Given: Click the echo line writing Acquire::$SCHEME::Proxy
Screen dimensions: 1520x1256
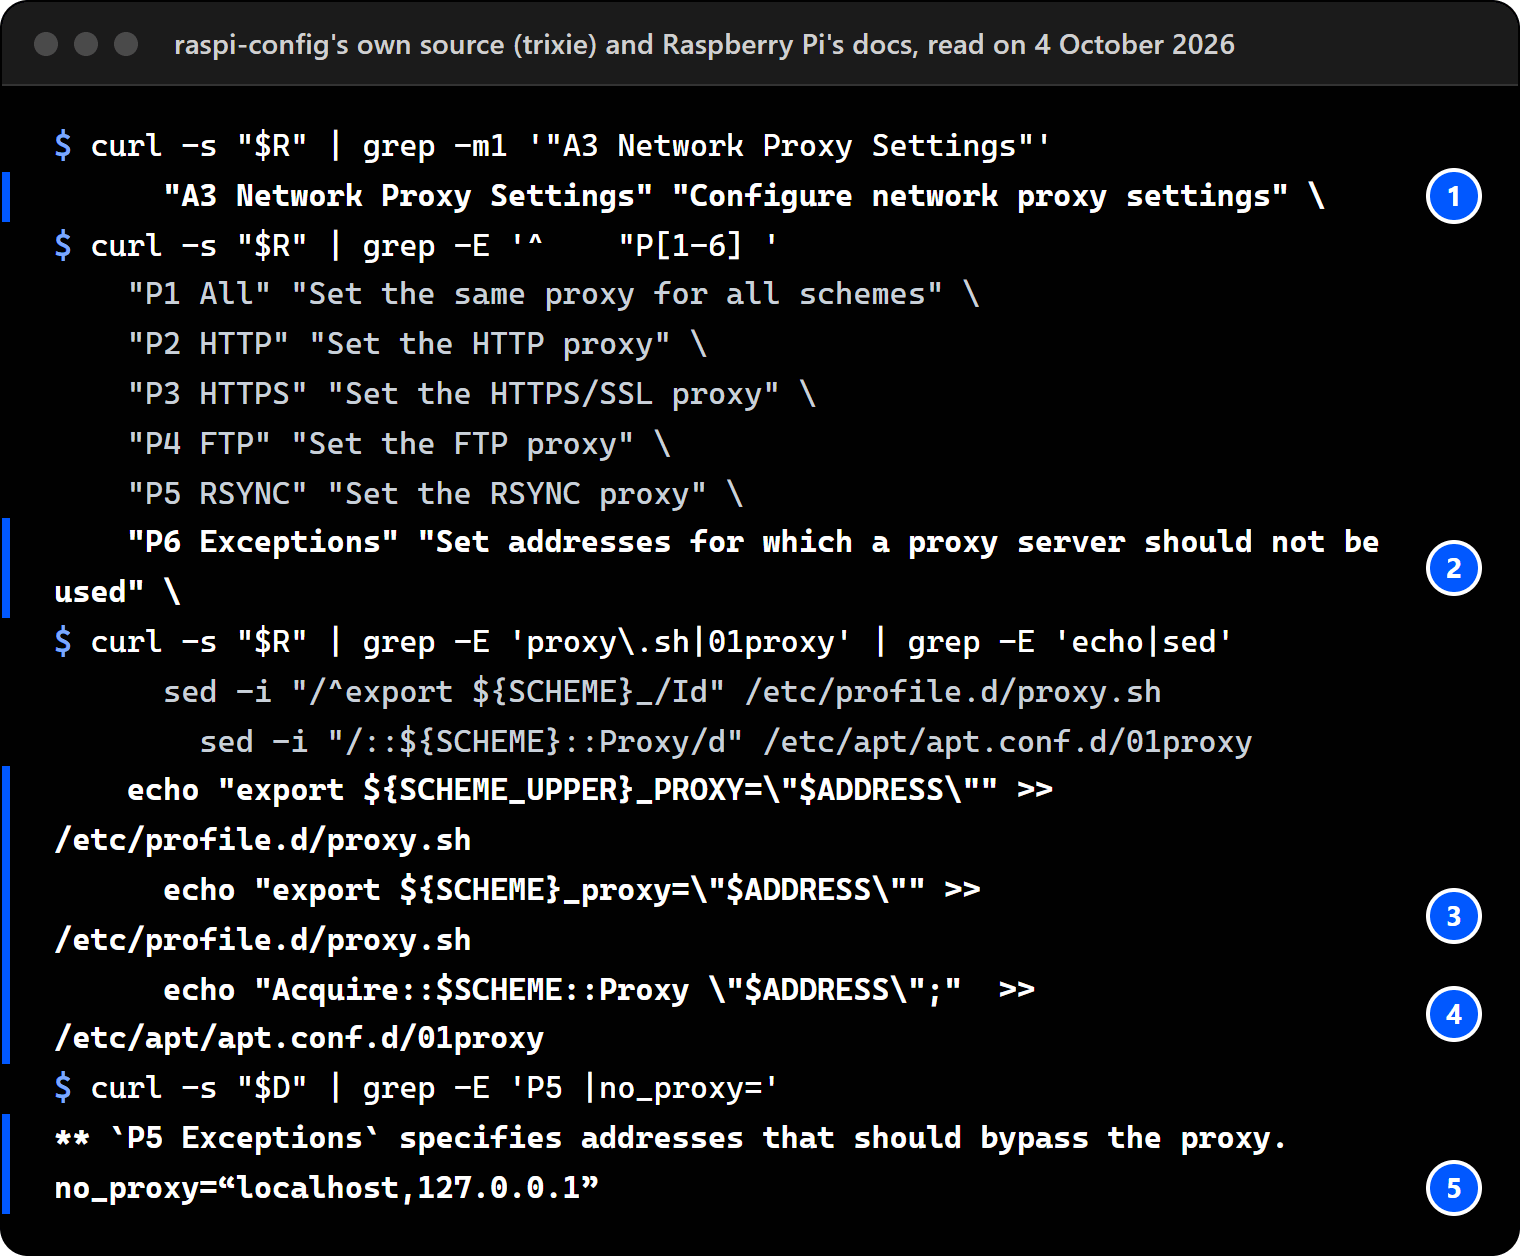Looking at the screenshot, I should click(x=545, y=1013).
